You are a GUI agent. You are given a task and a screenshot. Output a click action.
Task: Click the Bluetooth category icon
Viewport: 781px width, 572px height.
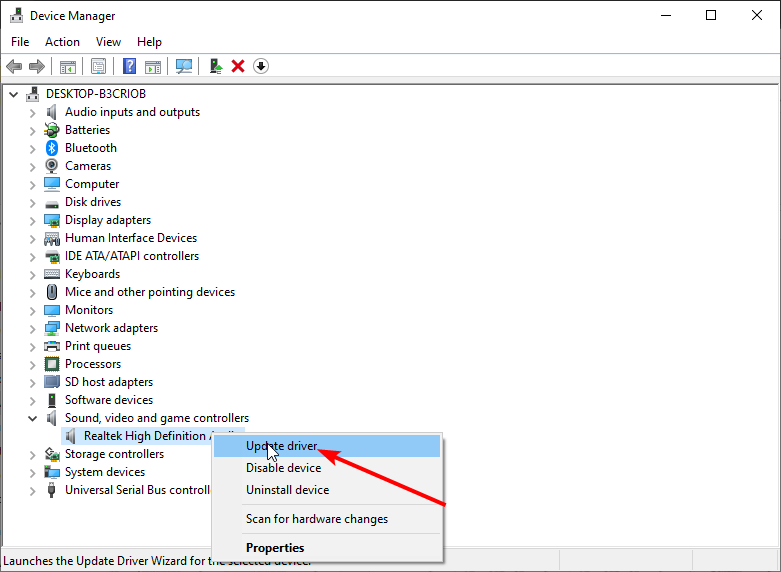coord(52,148)
